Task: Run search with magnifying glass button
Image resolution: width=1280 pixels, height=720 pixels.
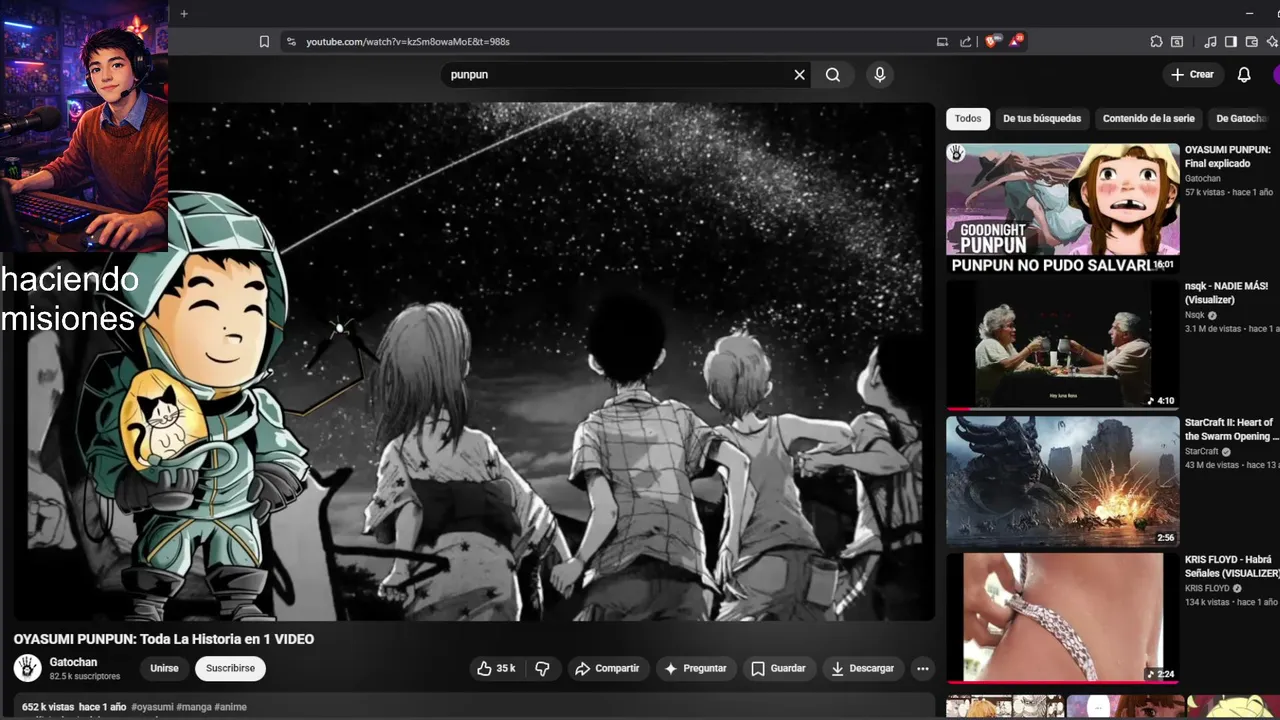Action: coord(833,75)
